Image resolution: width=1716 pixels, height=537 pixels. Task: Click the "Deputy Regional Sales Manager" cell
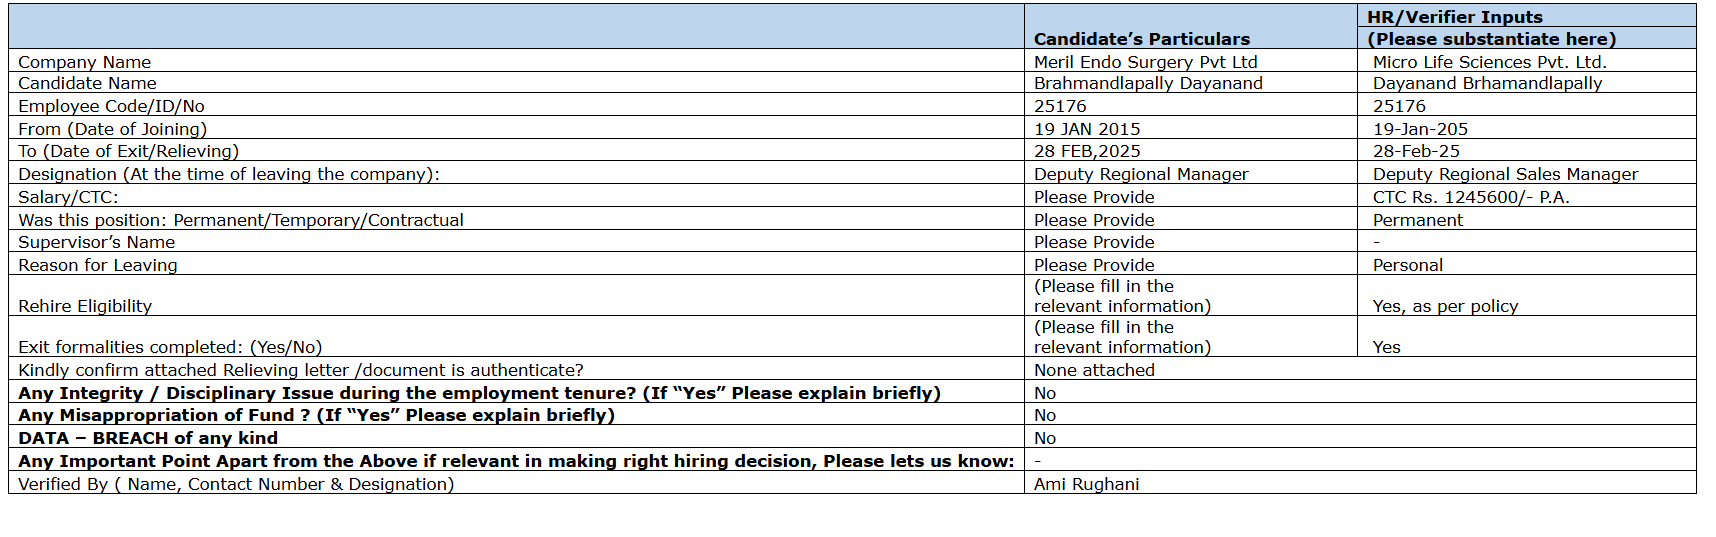[1505, 174]
